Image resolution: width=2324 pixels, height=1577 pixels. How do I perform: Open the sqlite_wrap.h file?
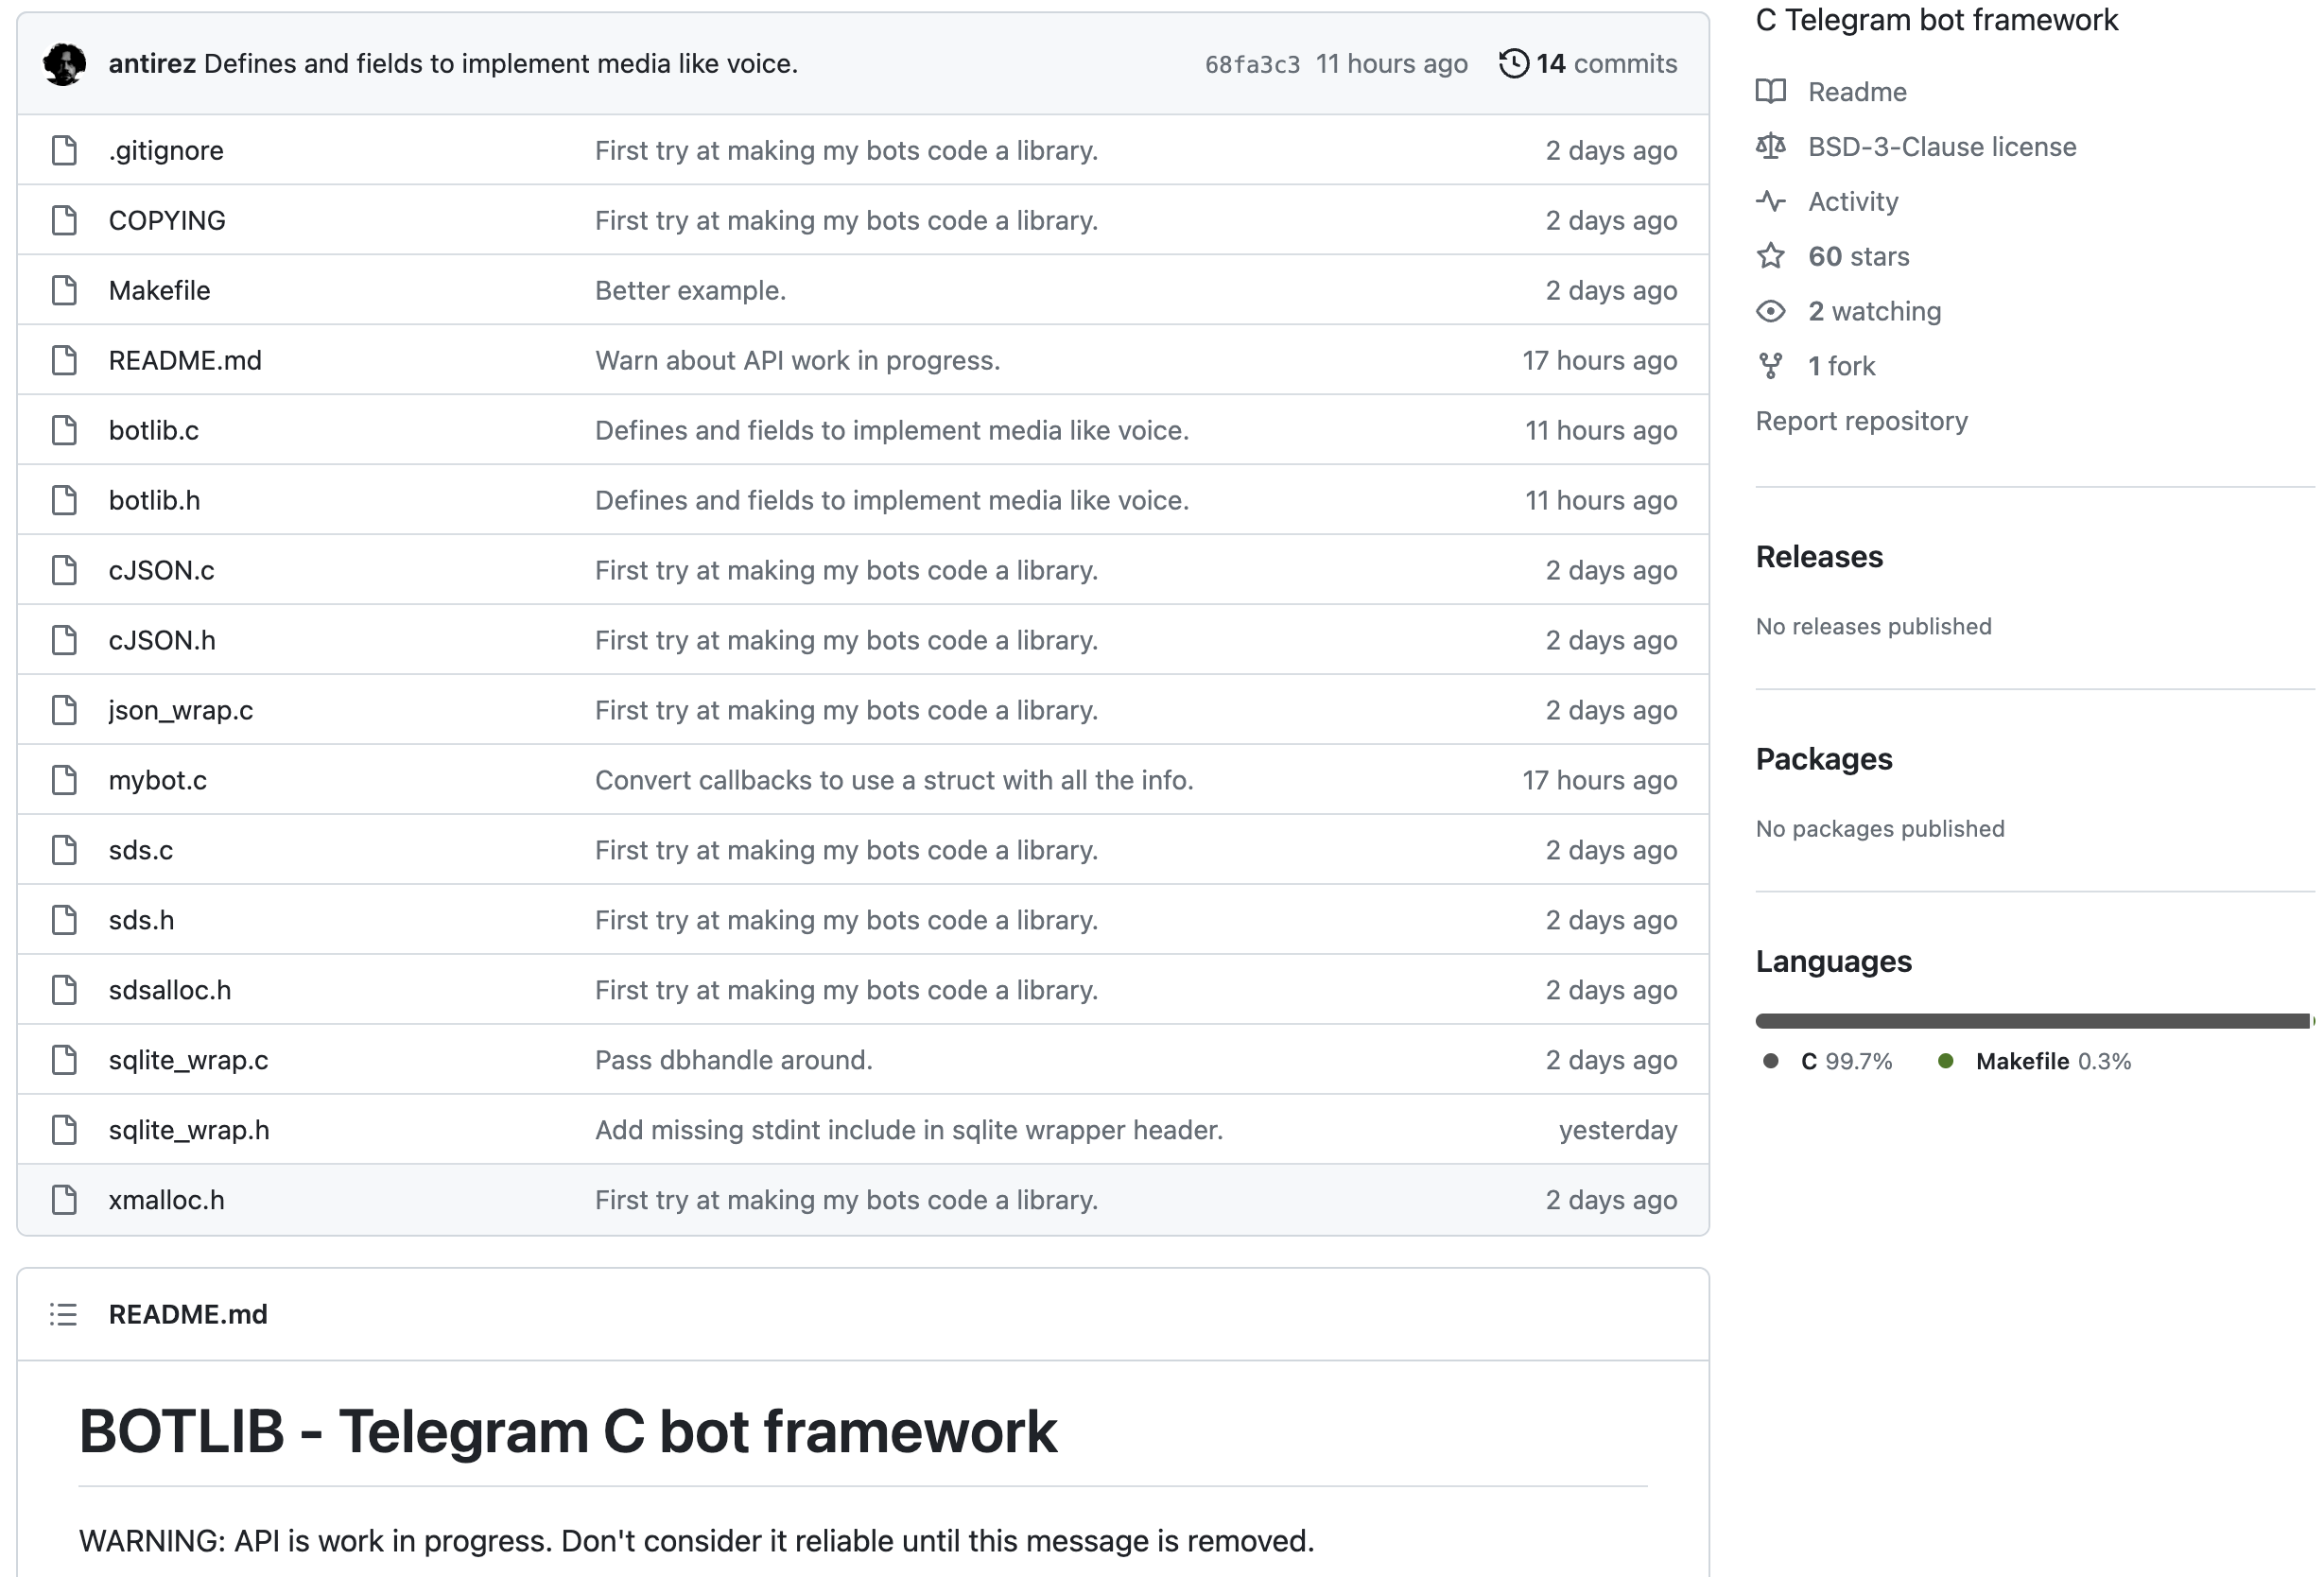189,1129
